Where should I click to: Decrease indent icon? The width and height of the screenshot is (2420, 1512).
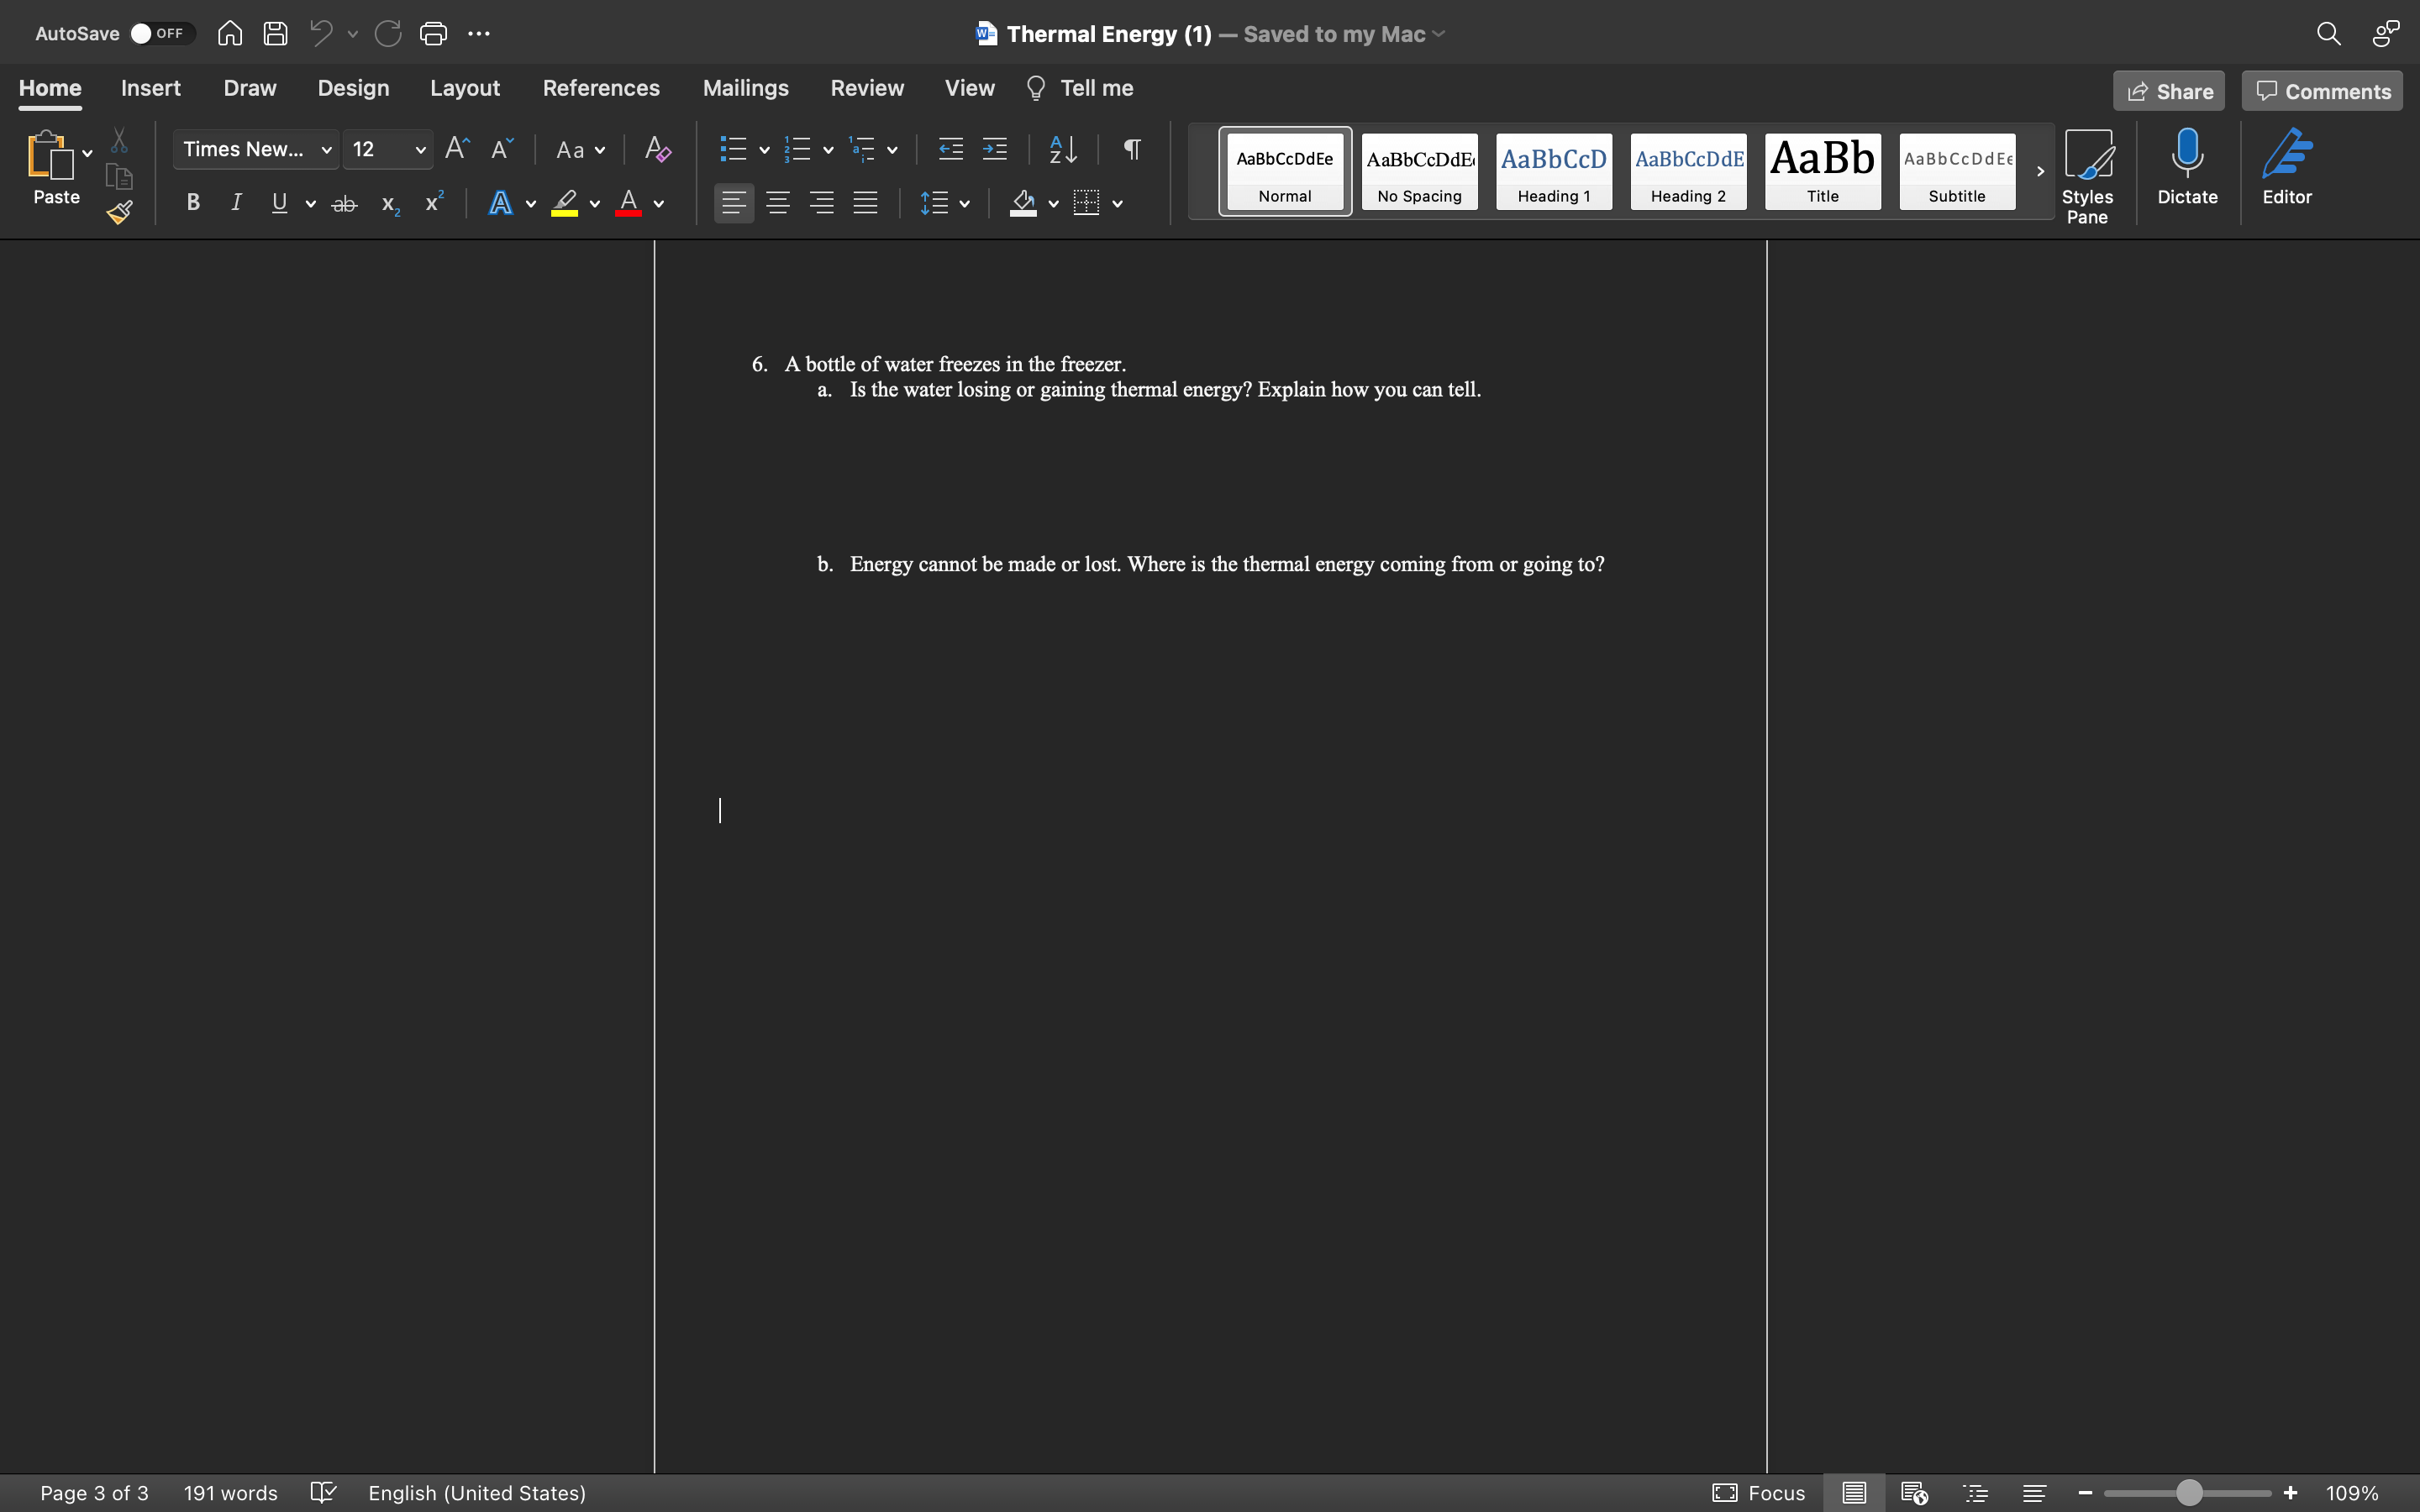pos(950,149)
